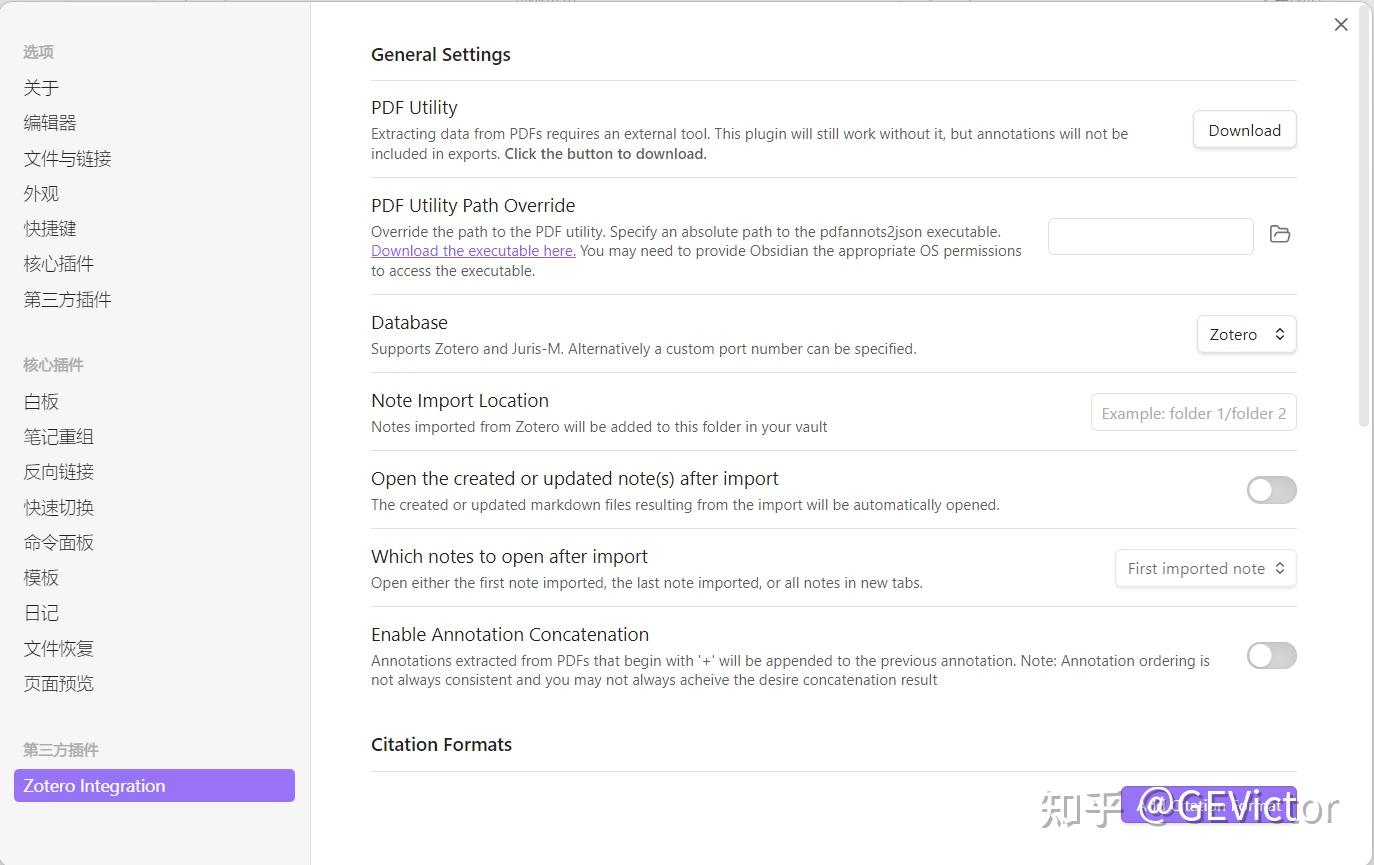Screen dimensions: 1374x865
Task: Open 白板 canvas plugin settings
Action: (41, 401)
